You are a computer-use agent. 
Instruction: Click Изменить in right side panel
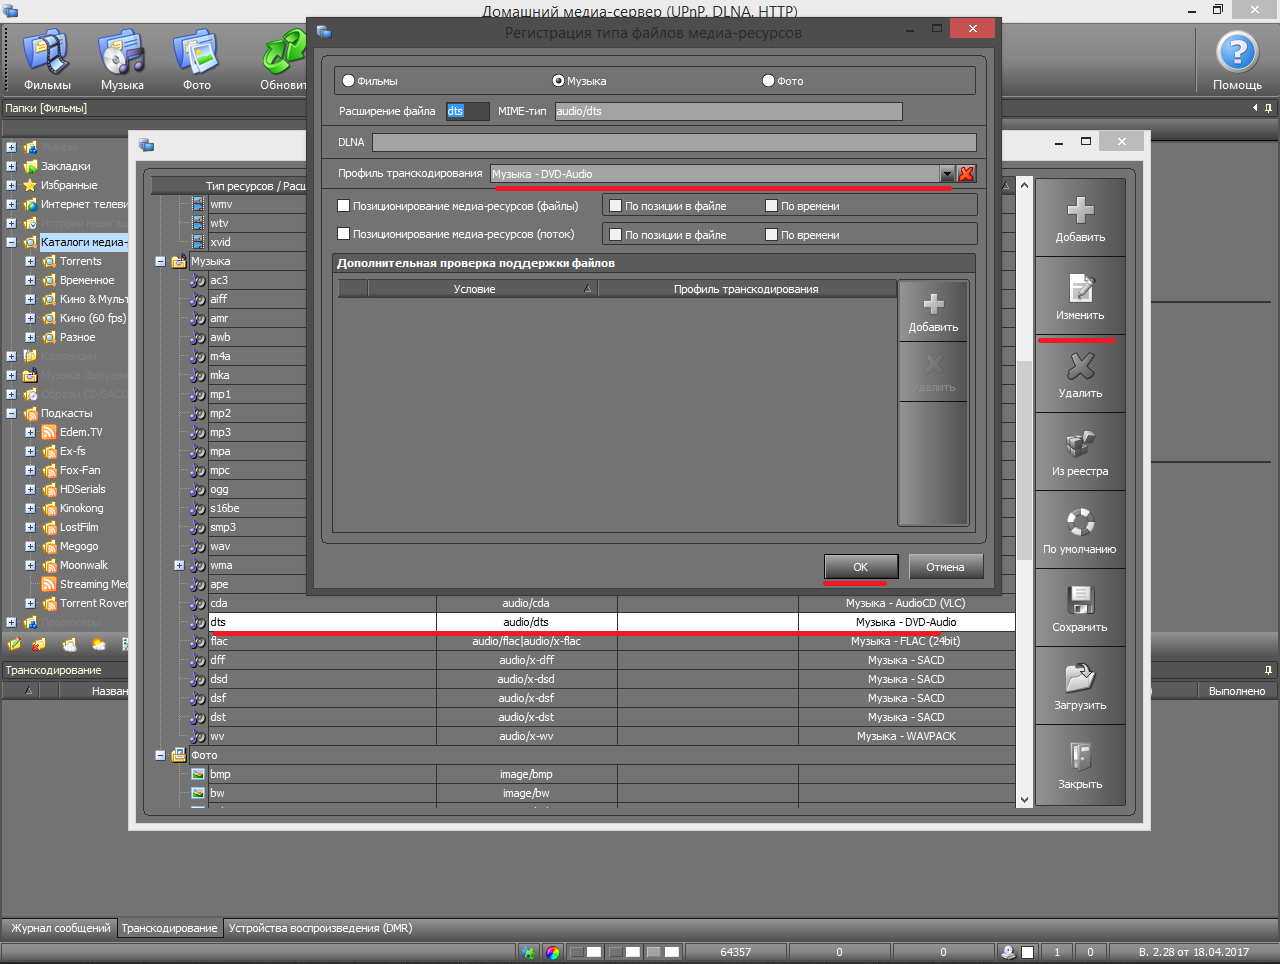click(1080, 297)
